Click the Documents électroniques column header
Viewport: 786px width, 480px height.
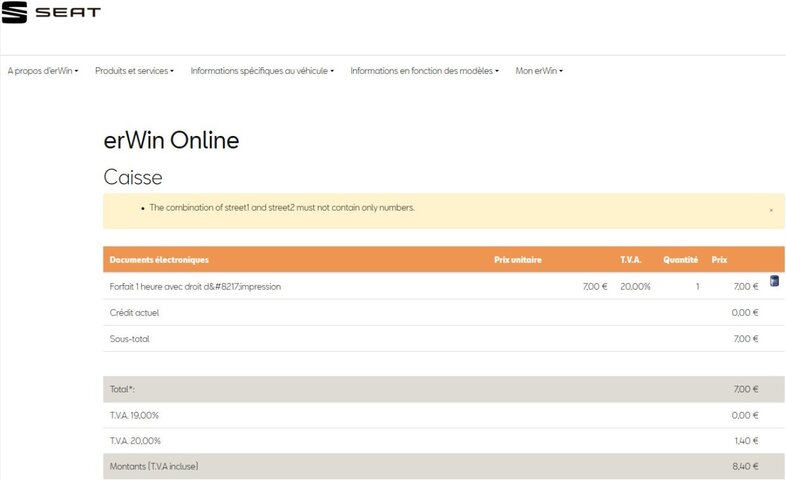[x=159, y=260]
